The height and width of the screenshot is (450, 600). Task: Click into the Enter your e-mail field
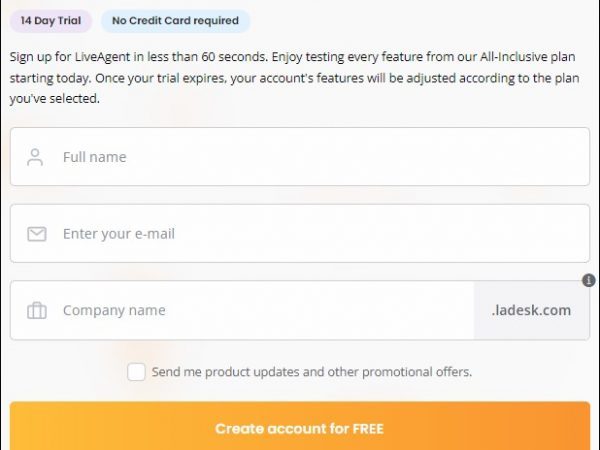pos(310,234)
